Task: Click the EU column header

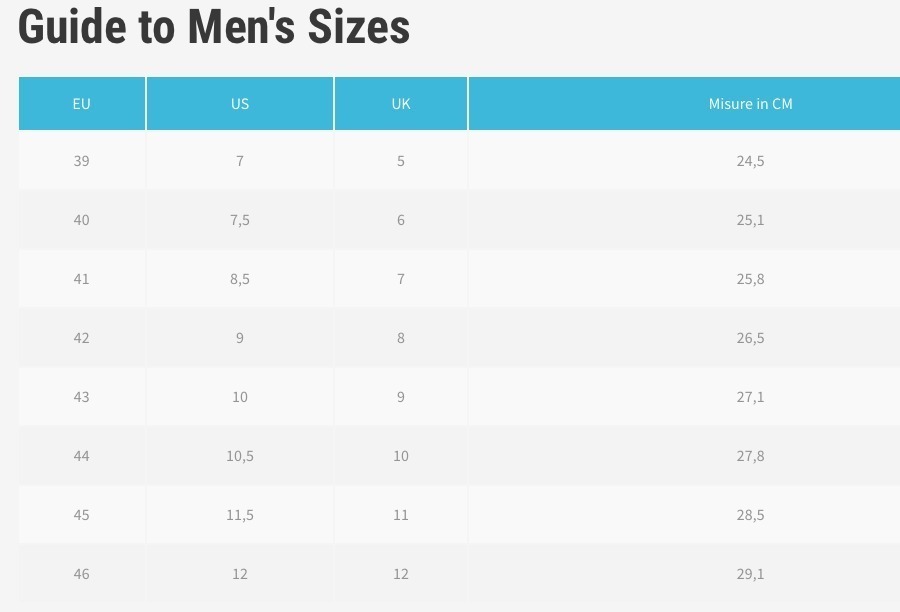Action: click(82, 103)
